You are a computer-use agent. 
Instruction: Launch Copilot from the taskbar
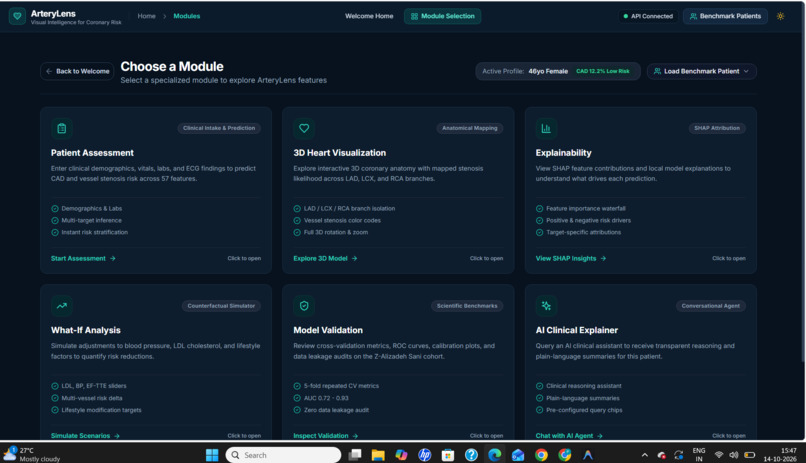click(x=401, y=455)
